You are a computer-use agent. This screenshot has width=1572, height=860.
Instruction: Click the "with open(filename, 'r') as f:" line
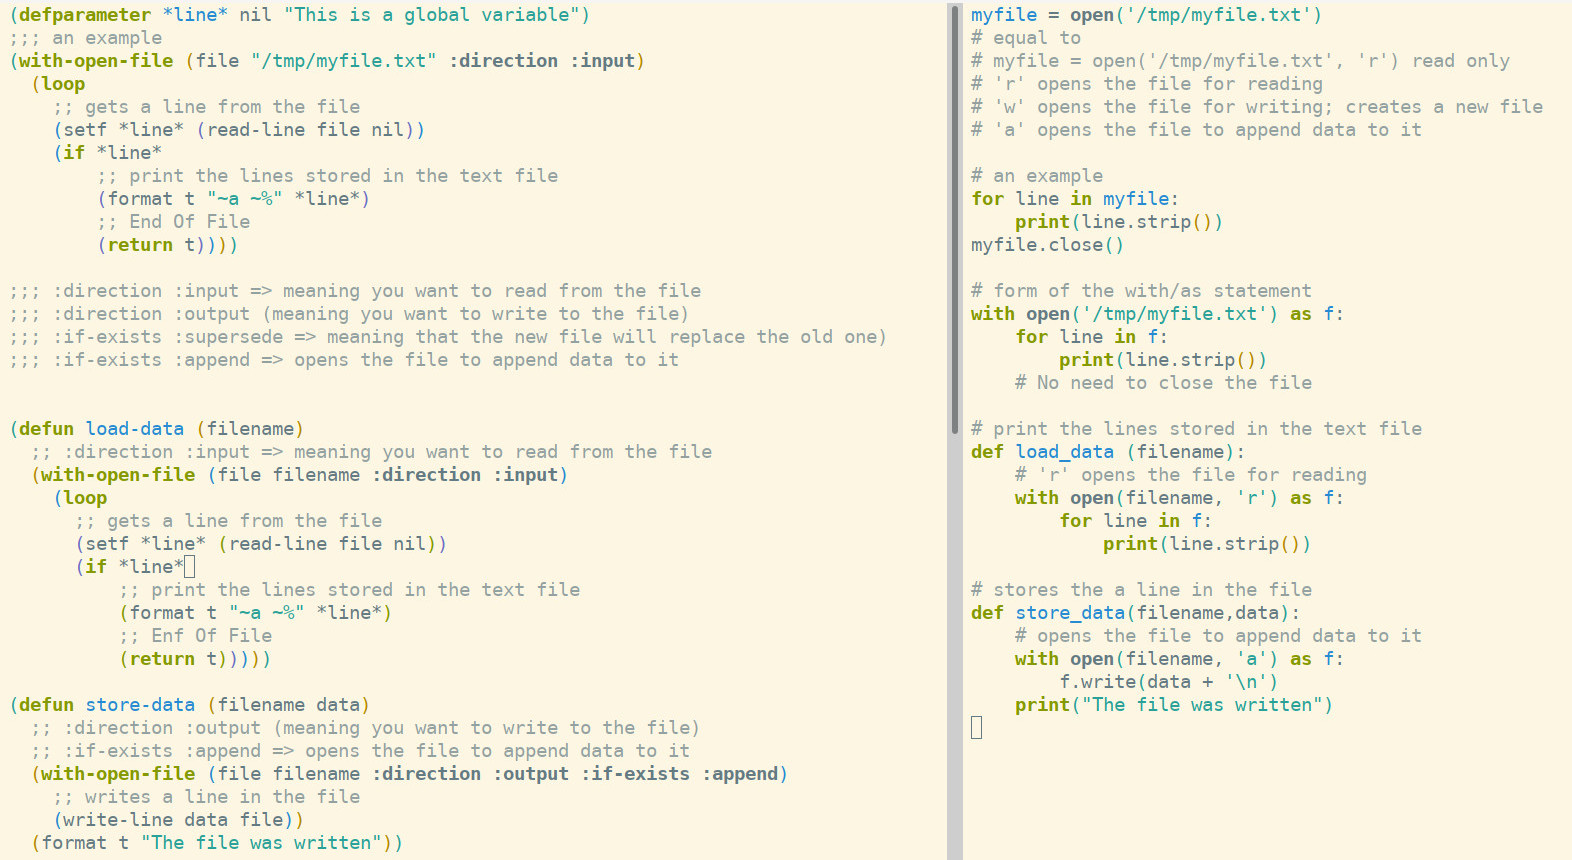tap(1180, 498)
